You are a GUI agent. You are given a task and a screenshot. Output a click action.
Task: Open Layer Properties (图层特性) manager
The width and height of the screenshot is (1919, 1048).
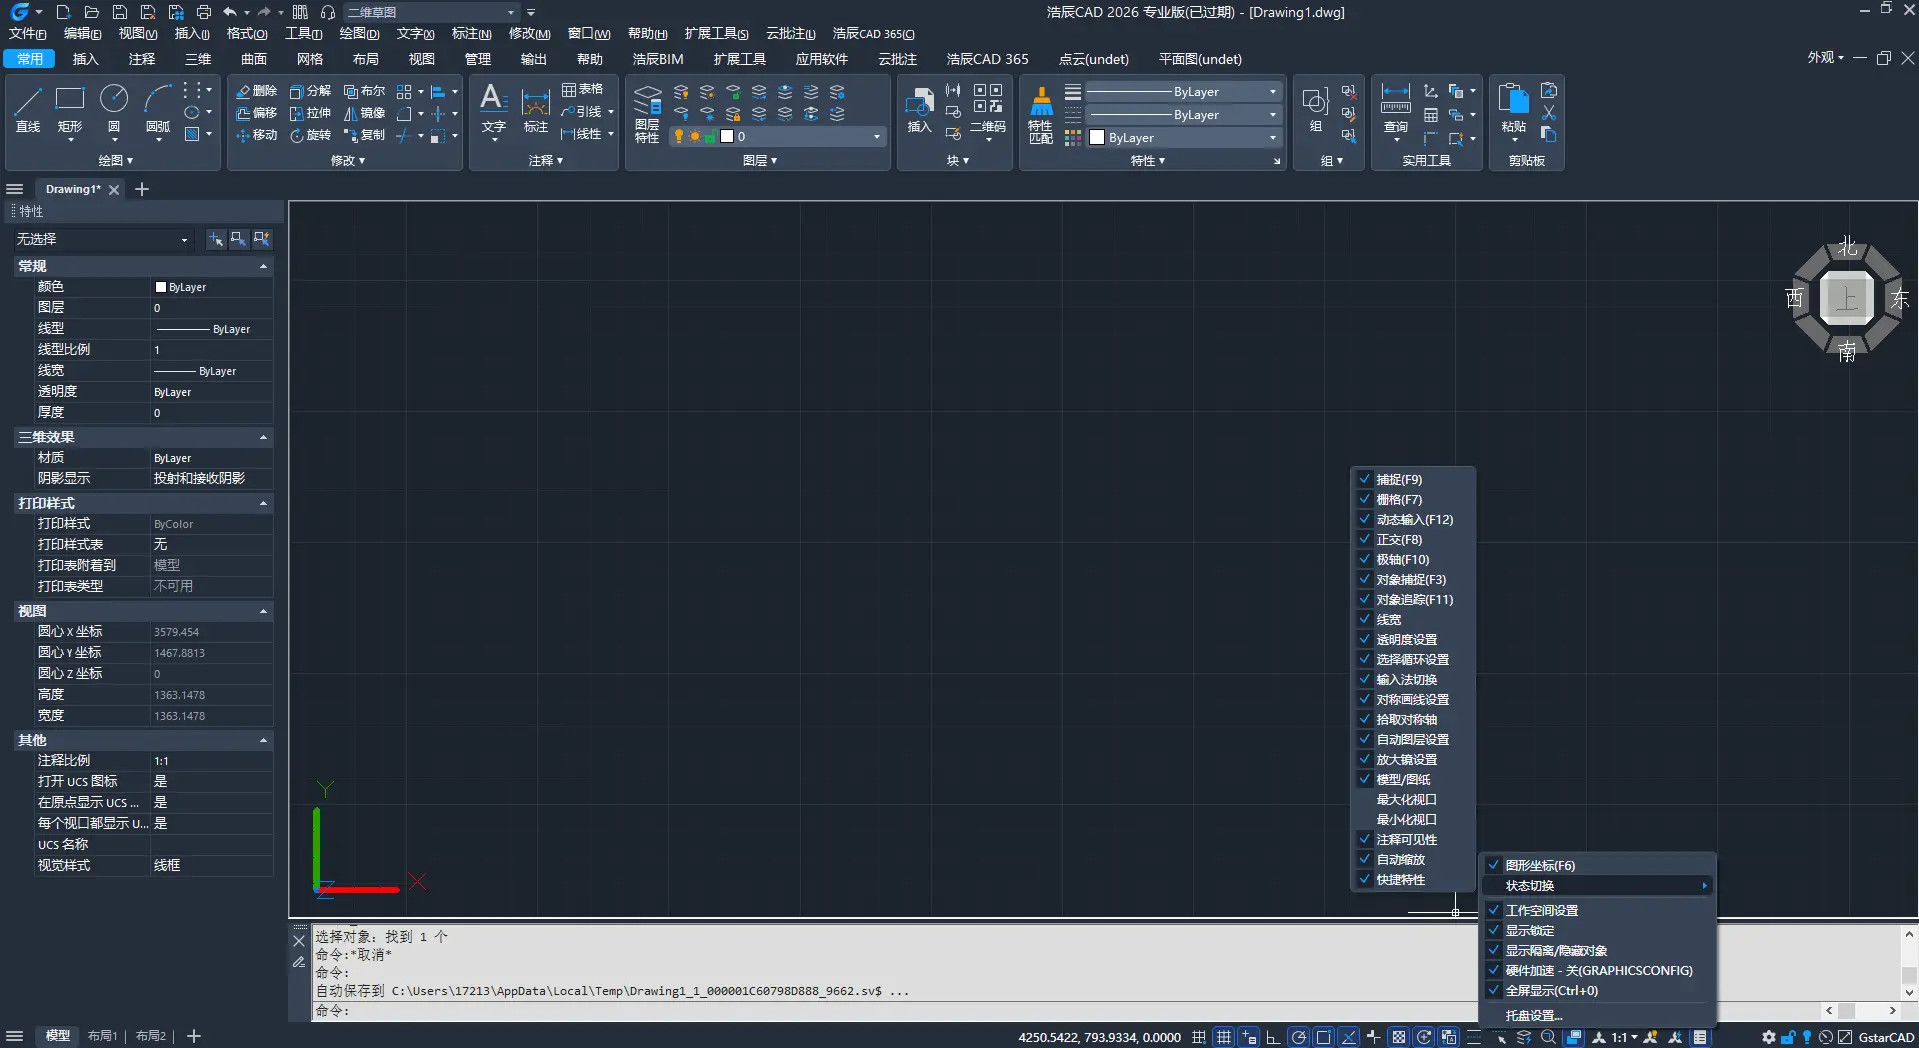(x=647, y=115)
